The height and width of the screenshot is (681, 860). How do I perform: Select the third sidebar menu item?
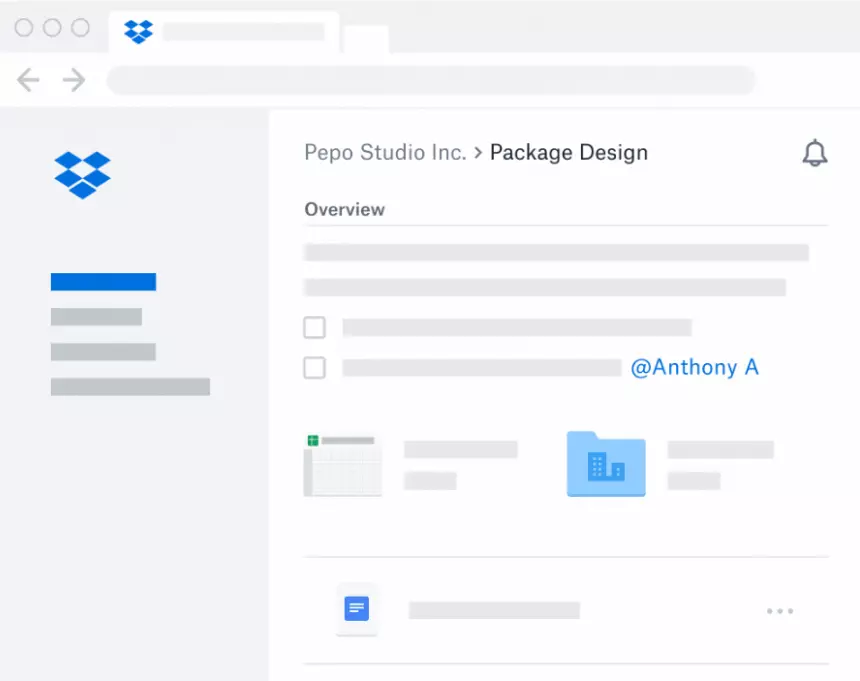coord(103,352)
